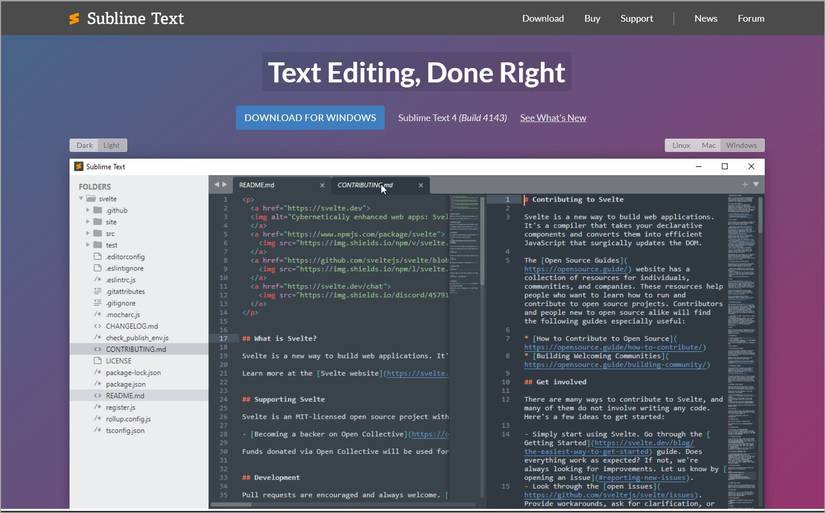Viewport: 825px width, 513px height.
Task: Open the tab list dropdown arrow
Action: tap(756, 185)
